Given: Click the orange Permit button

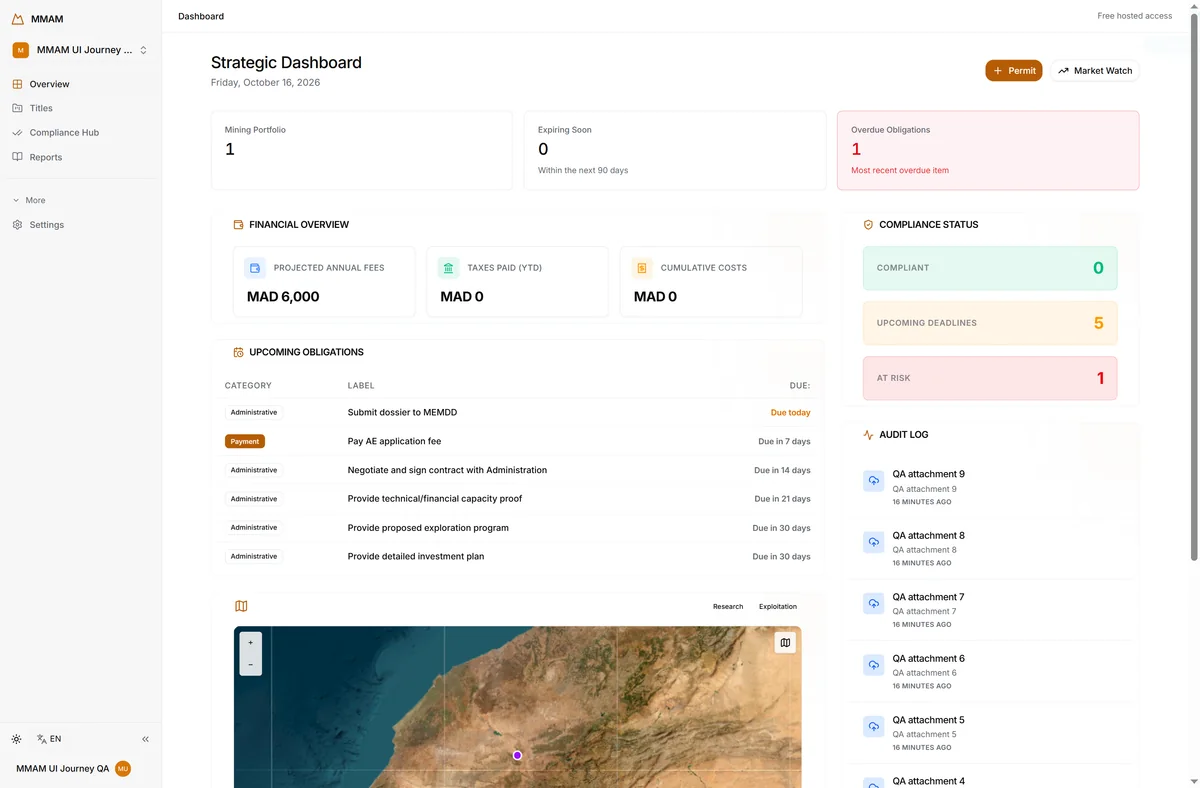Looking at the screenshot, I should tap(1014, 71).
